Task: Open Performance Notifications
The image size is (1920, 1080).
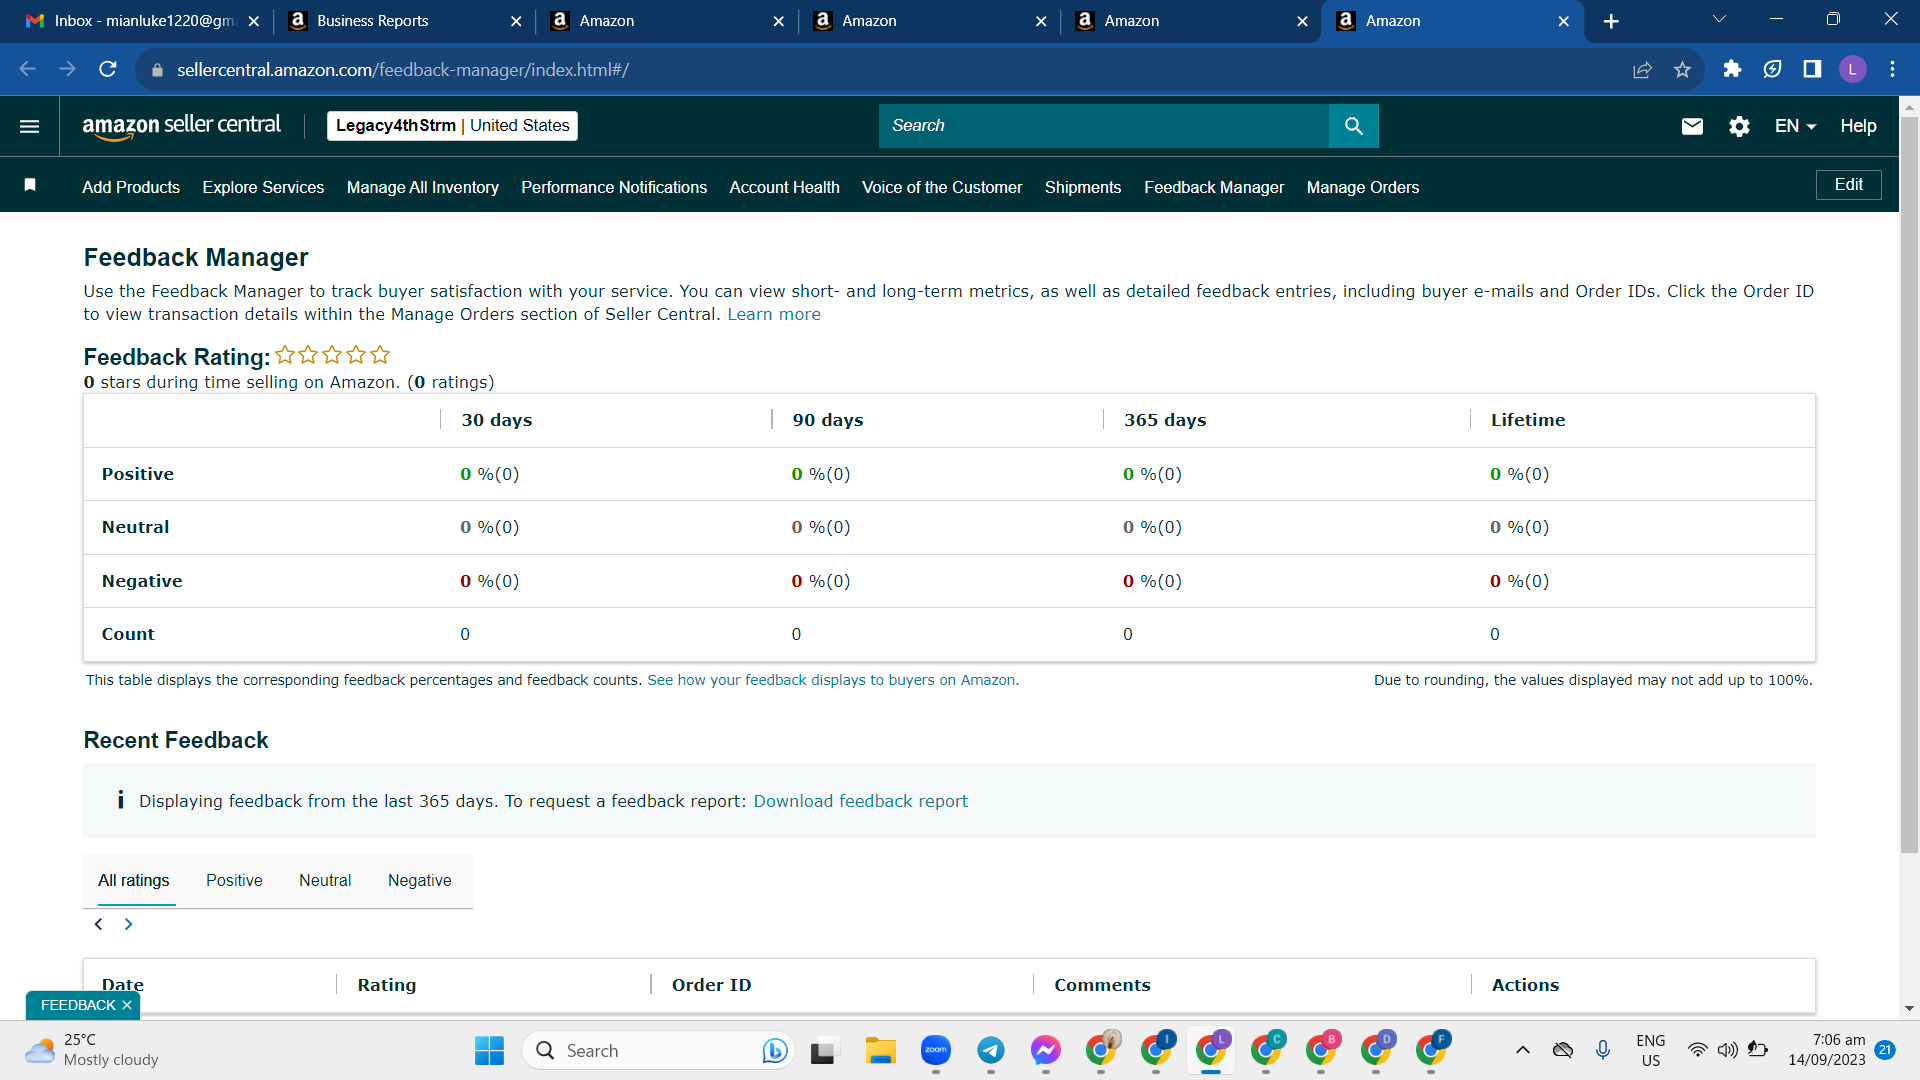Action: coord(614,187)
